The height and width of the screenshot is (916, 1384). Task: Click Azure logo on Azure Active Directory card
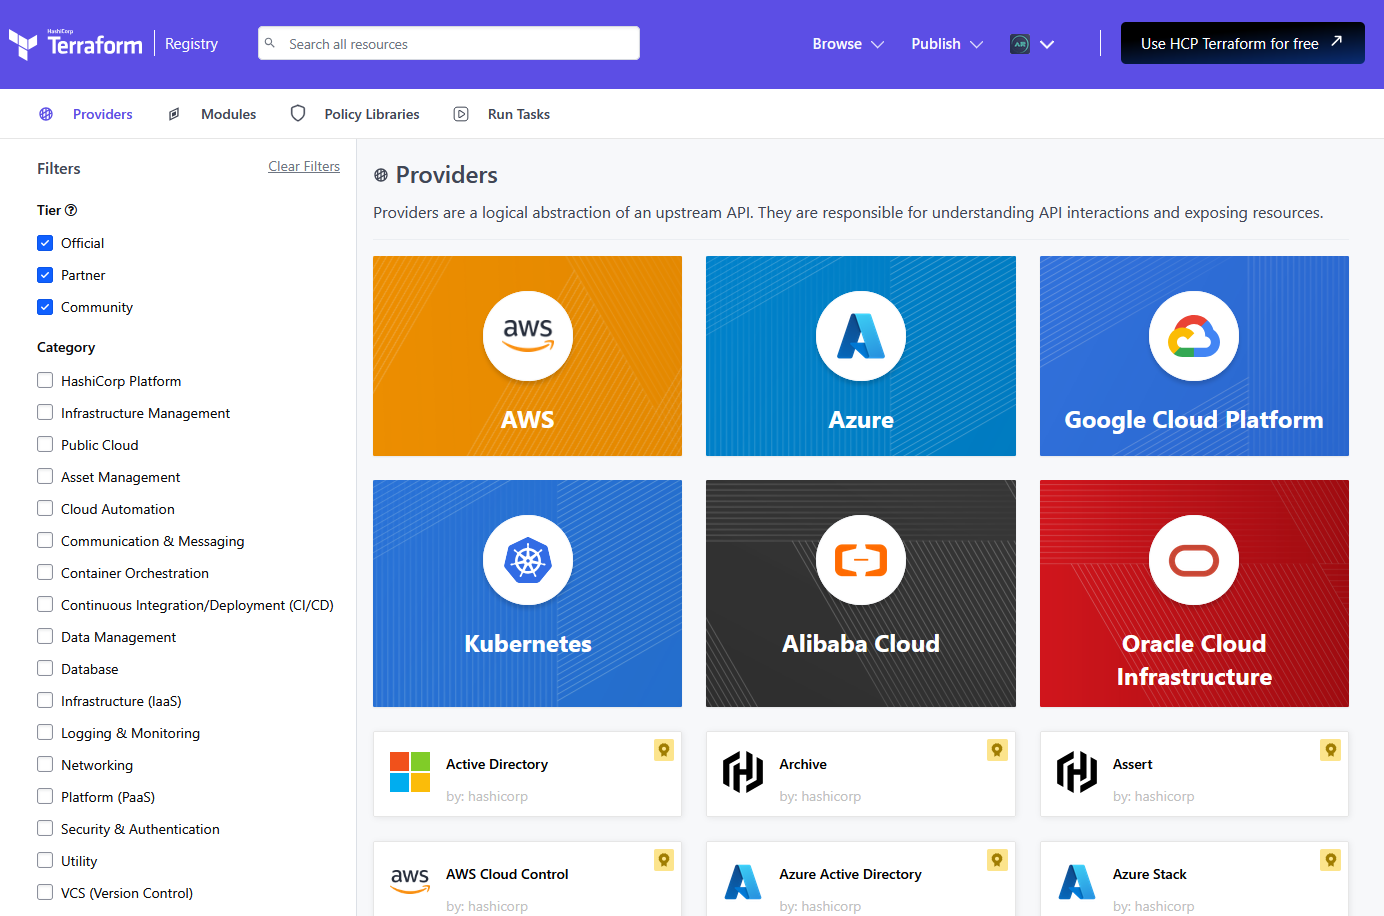[743, 882]
